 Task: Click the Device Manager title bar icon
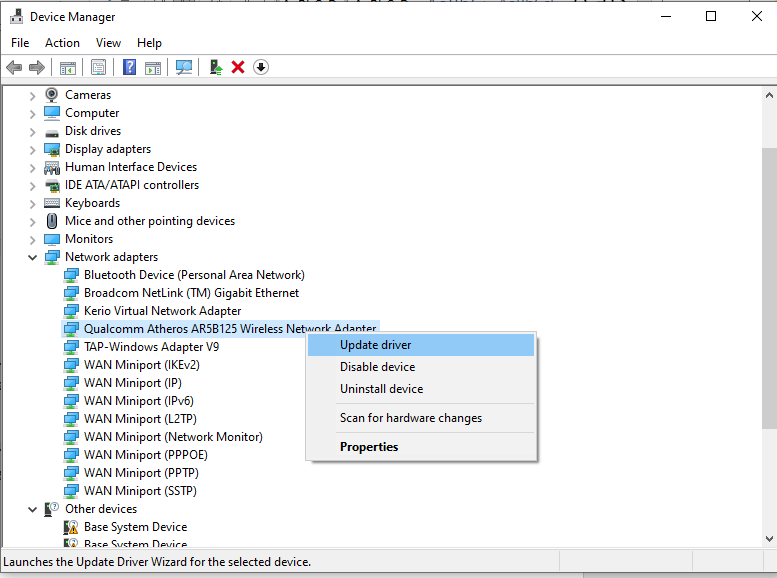click(16, 16)
